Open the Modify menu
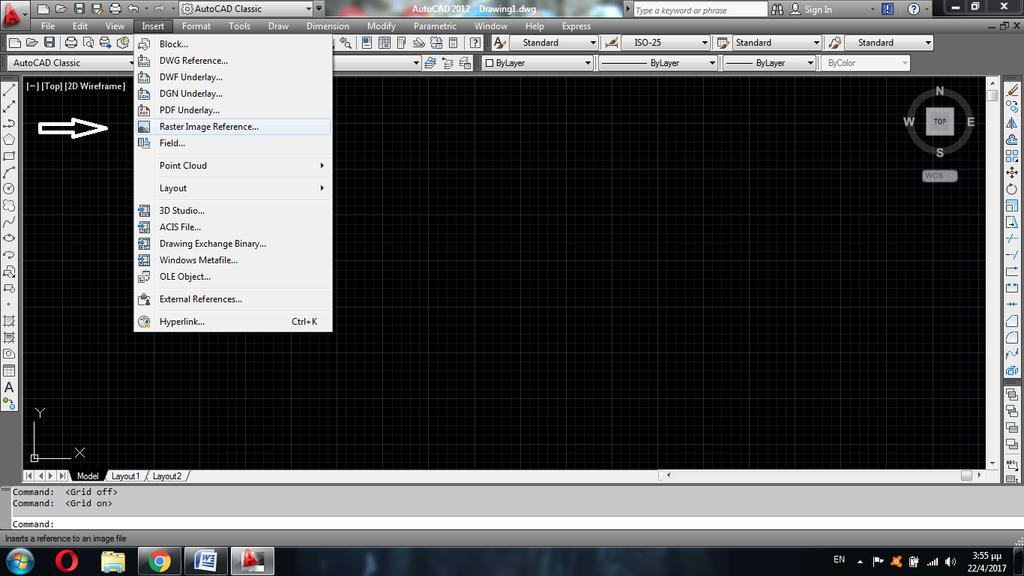 tap(381, 26)
